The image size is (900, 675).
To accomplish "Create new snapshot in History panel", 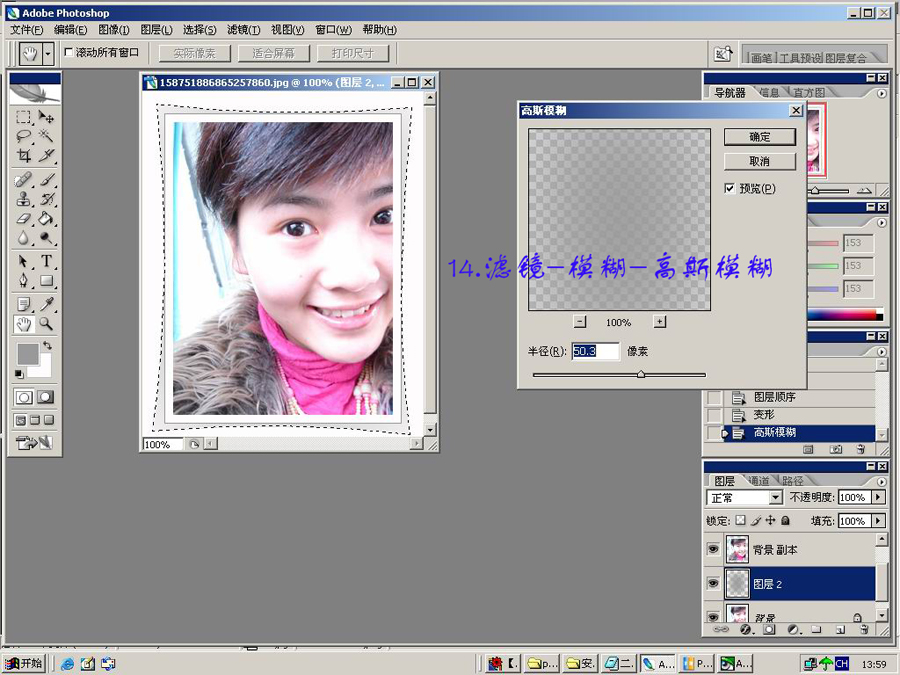I will 836,449.
